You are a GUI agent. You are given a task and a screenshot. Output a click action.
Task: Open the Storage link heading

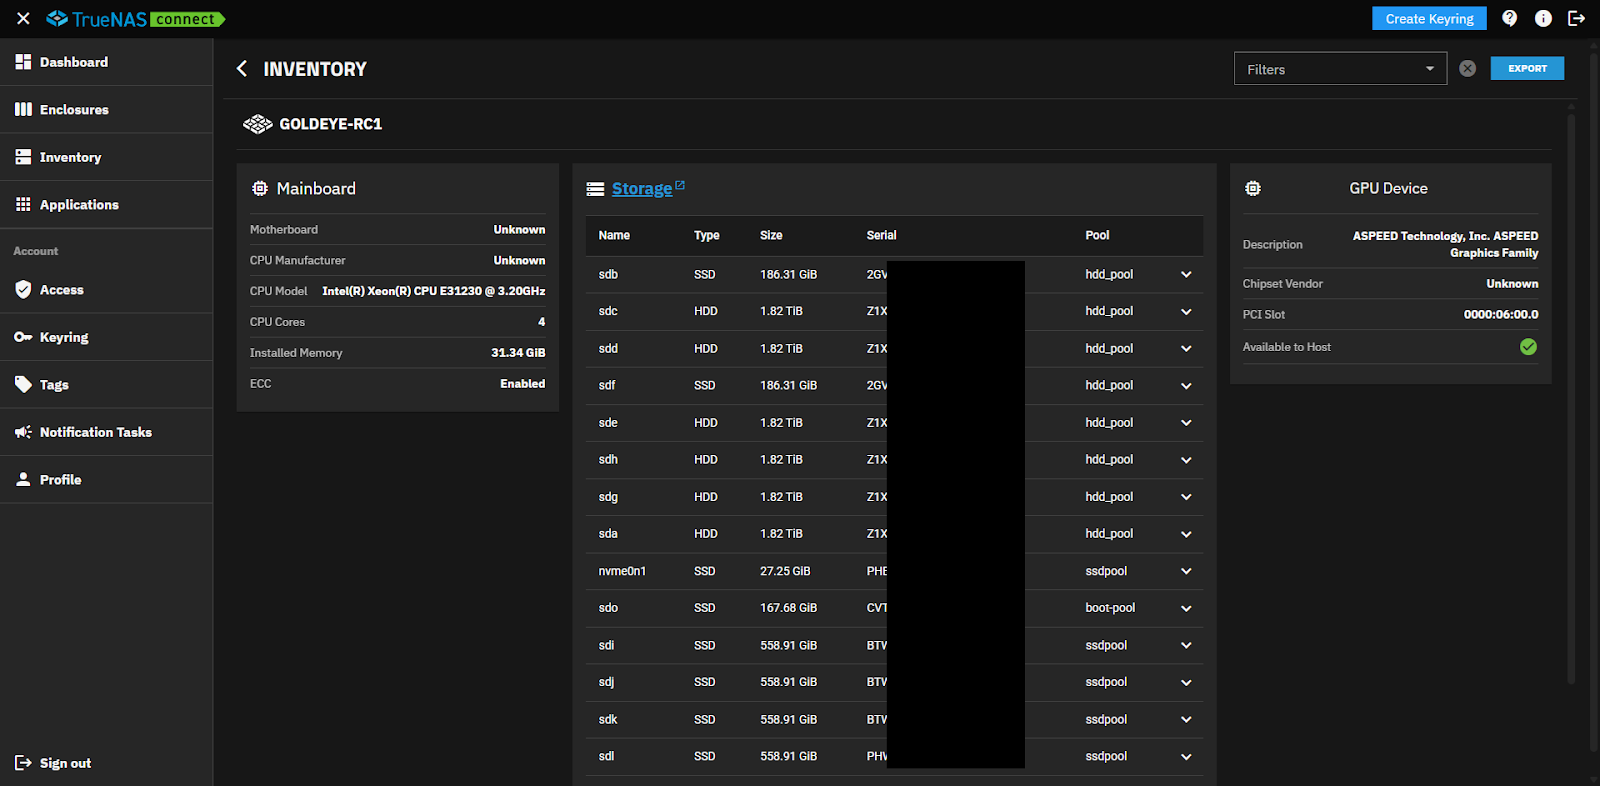pos(641,189)
